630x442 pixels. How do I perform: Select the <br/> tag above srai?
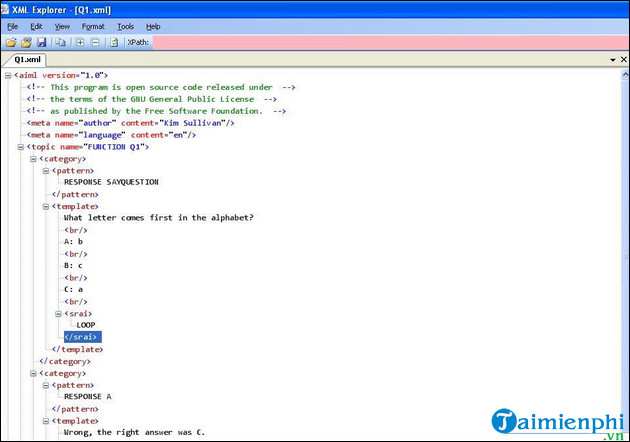tap(76, 302)
